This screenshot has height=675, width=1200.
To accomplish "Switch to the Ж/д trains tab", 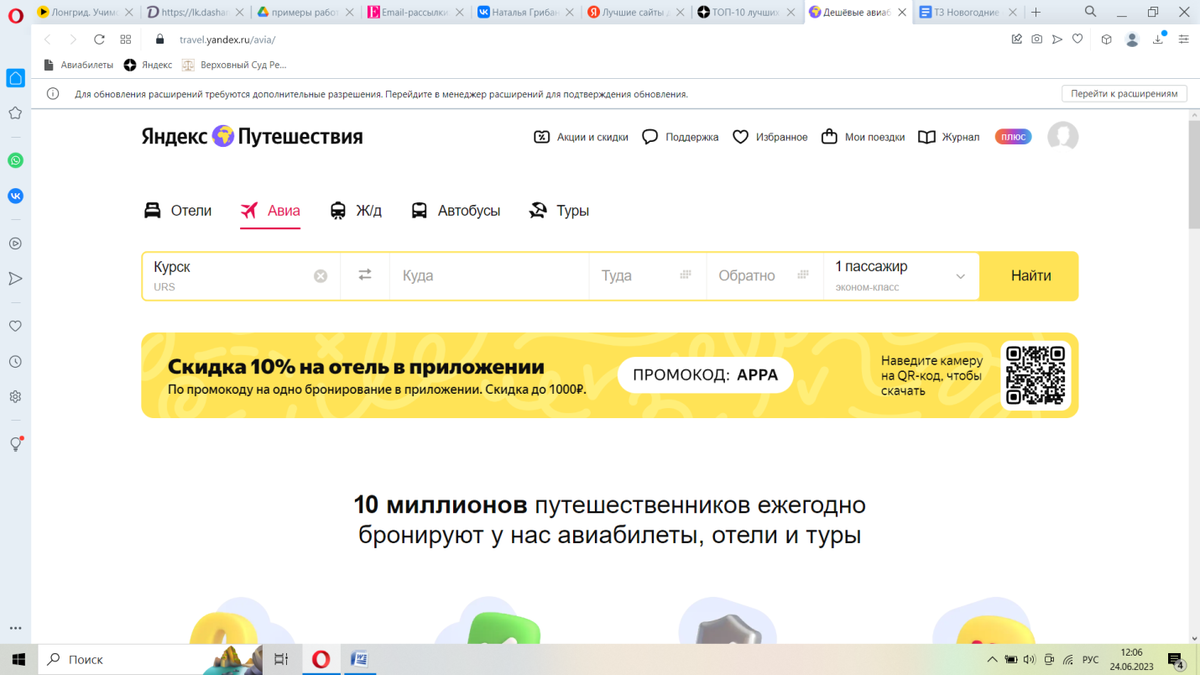I will tap(356, 211).
